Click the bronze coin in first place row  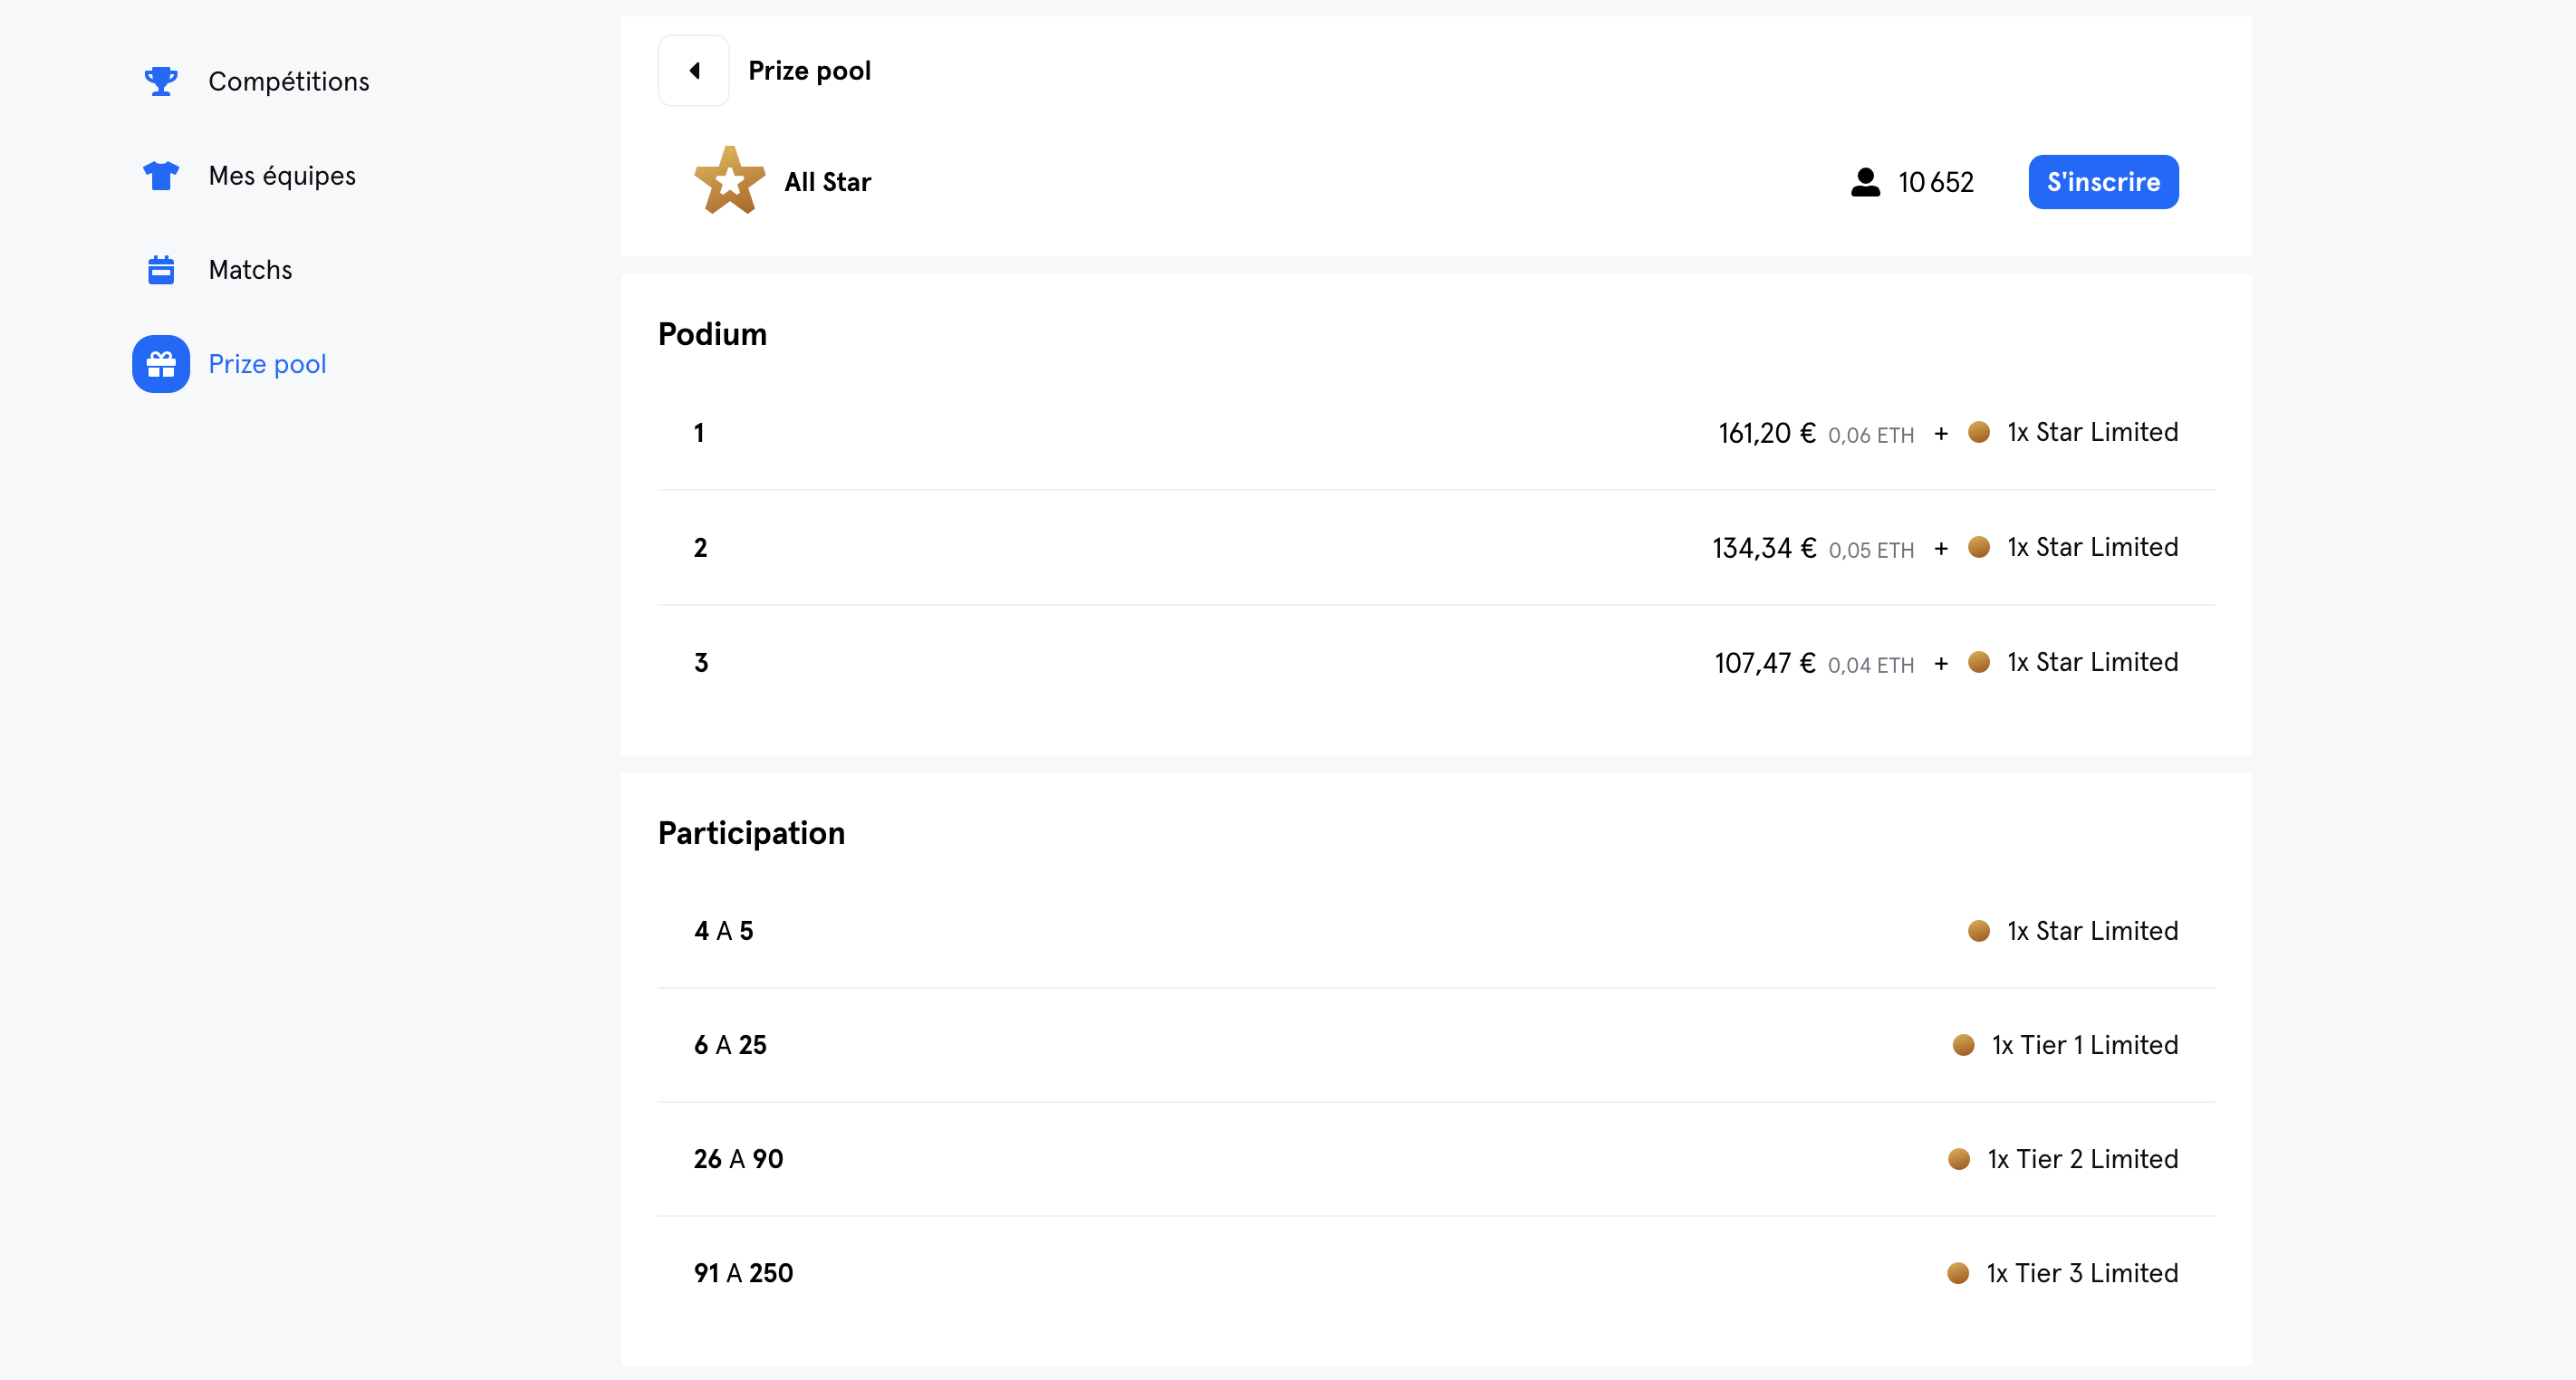(x=1978, y=432)
